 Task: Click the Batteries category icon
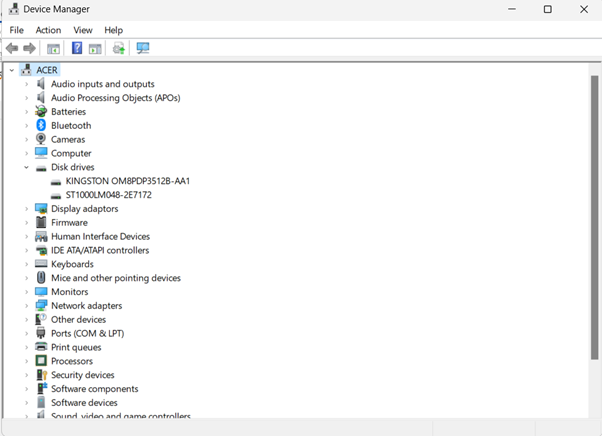[x=41, y=112]
